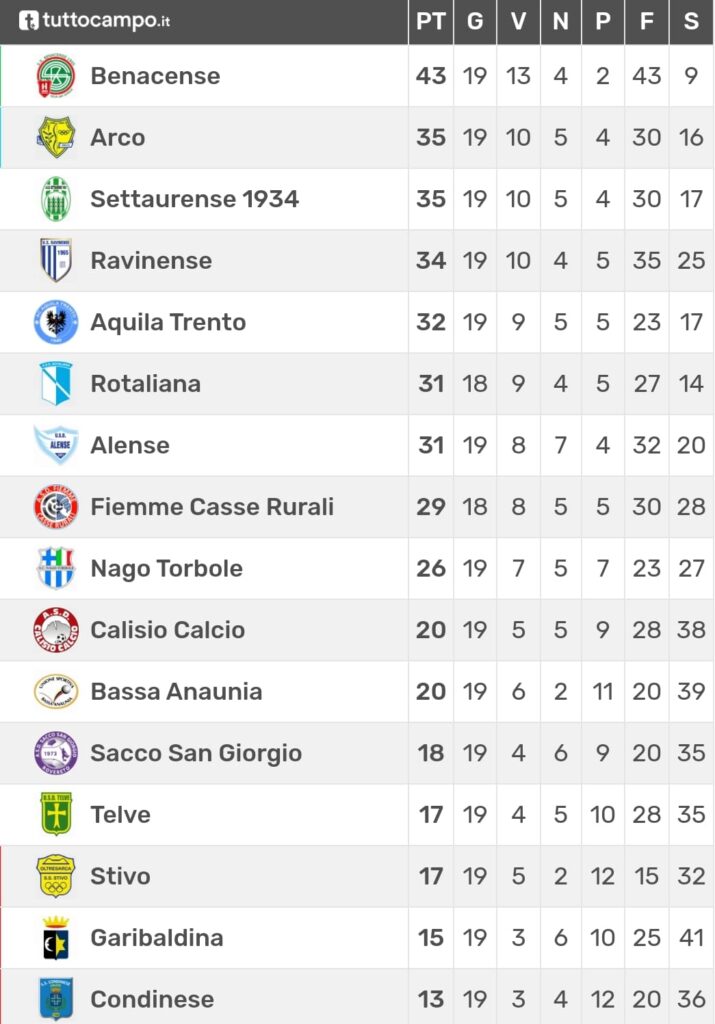Click the Aquila Trento eagle badge
Image resolution: width=715 pixels, height=1024 pixels.
(56, 322)
